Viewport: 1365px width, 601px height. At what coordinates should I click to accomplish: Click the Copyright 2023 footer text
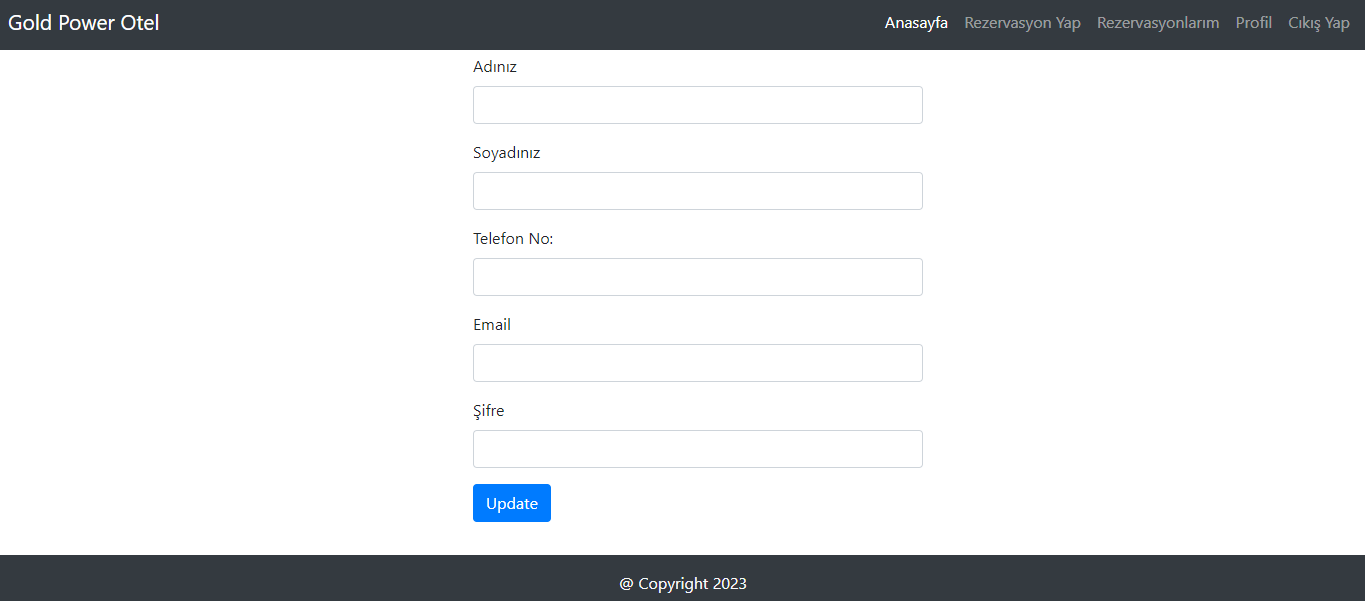tap(683, 583)
